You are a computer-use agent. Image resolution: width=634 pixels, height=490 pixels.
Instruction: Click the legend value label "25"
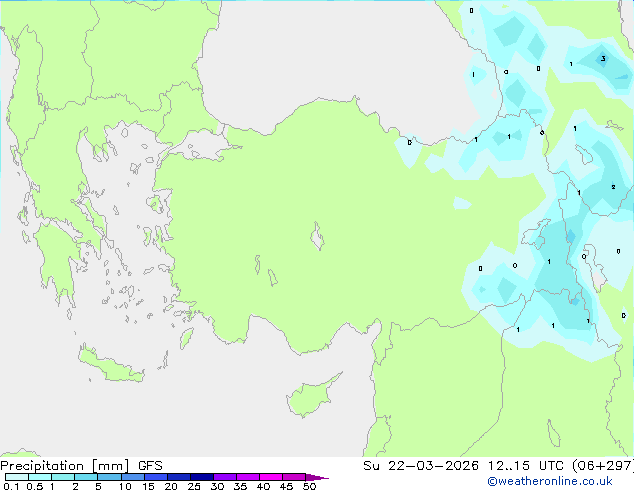(194, 486)
